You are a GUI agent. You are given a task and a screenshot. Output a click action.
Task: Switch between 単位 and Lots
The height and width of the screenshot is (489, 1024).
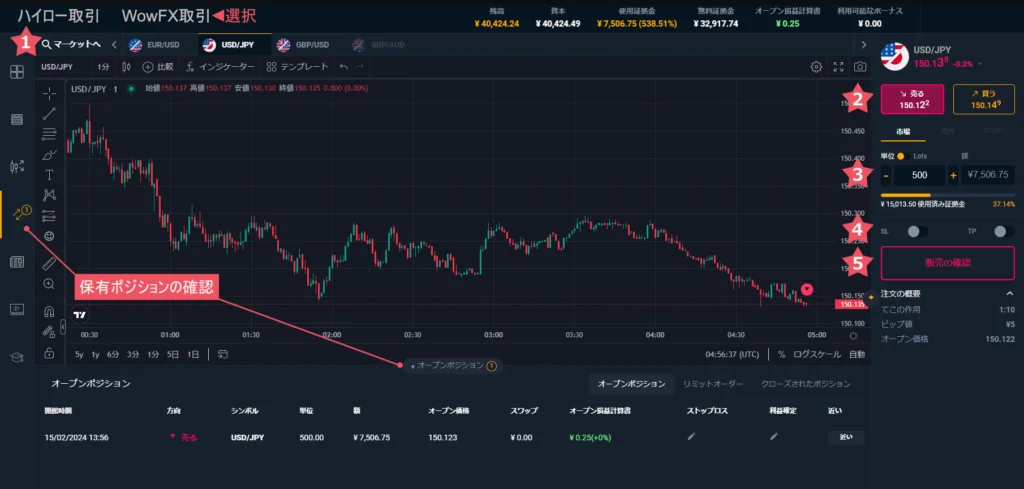tap(903, 156)
